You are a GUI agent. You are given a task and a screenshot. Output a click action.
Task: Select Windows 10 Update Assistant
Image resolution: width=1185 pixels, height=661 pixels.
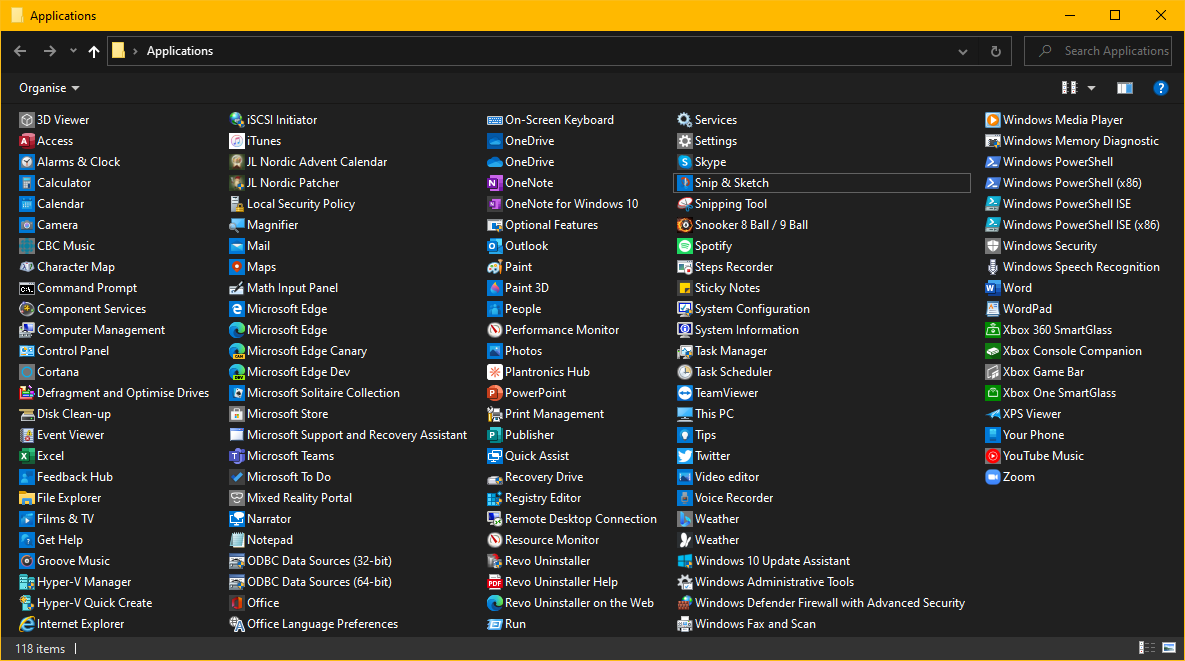[763, 561]
